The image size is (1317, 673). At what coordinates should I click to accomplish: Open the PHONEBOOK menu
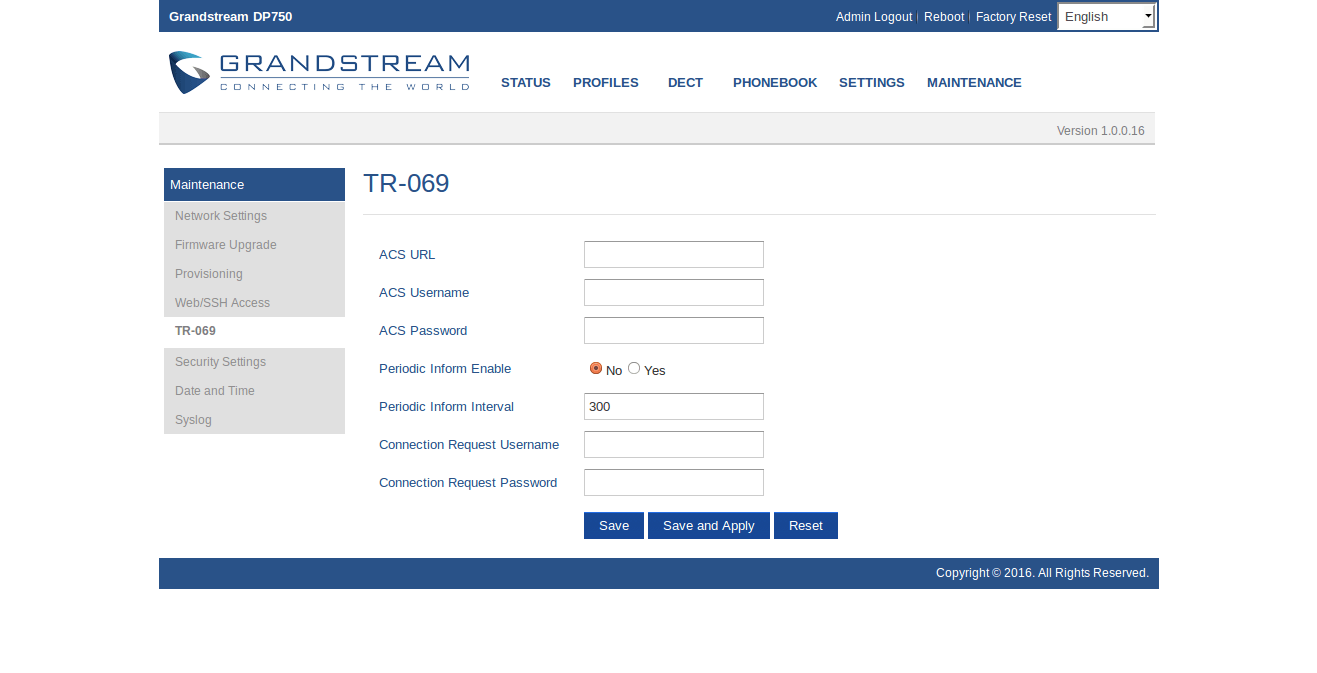click(x=774, y=83)
